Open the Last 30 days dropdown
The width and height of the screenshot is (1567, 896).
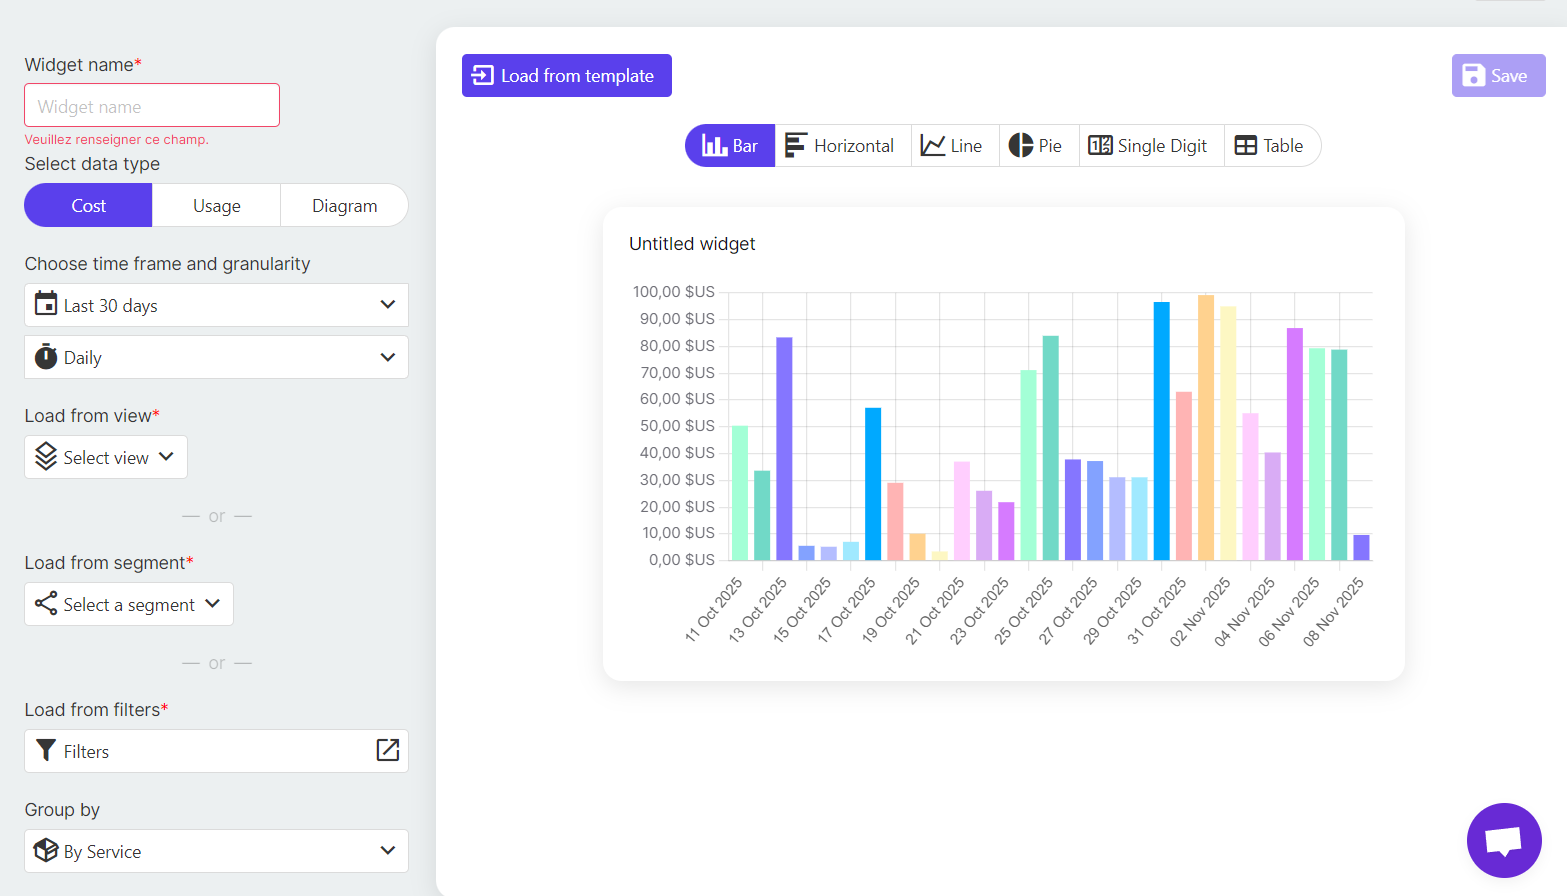pos(216,305)
